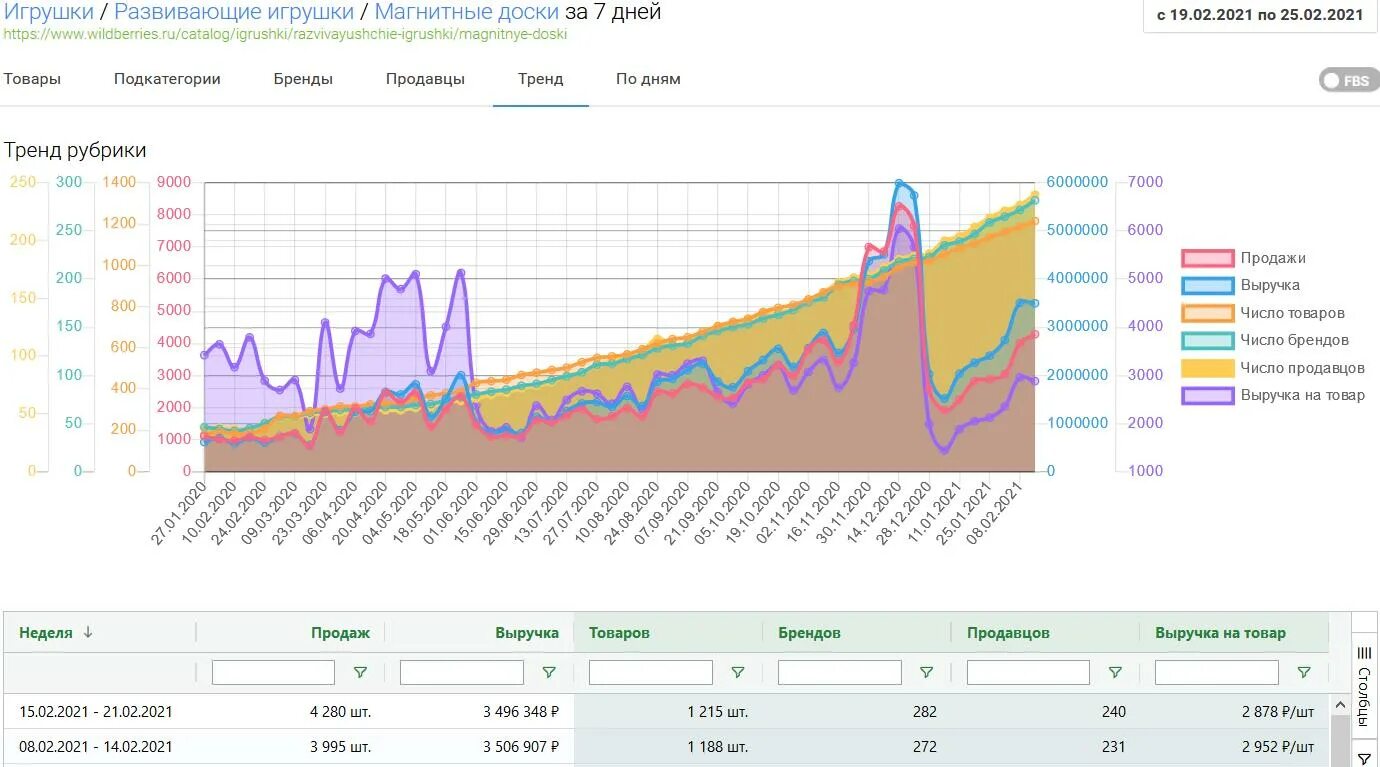Click the Тренд рубрики chart heading

pyautogui.click(x=75, y=151)
